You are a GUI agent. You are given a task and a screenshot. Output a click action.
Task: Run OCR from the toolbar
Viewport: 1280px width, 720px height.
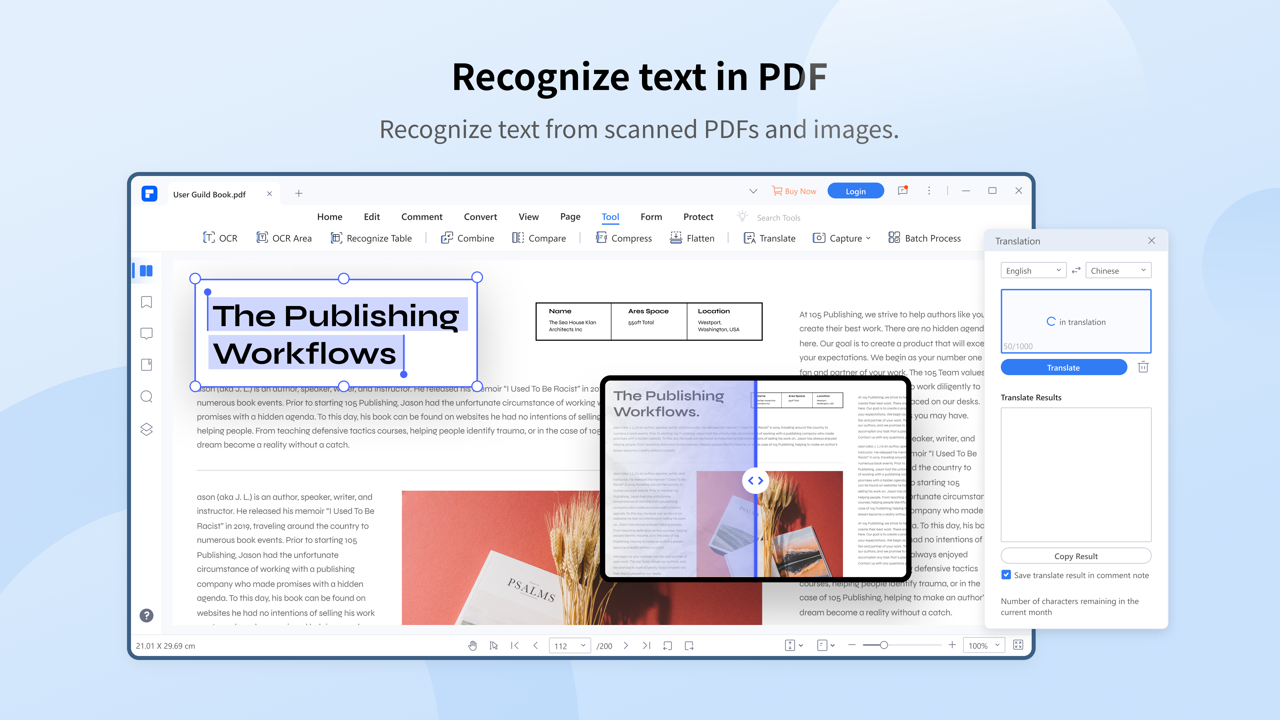(x=220, y=238)
